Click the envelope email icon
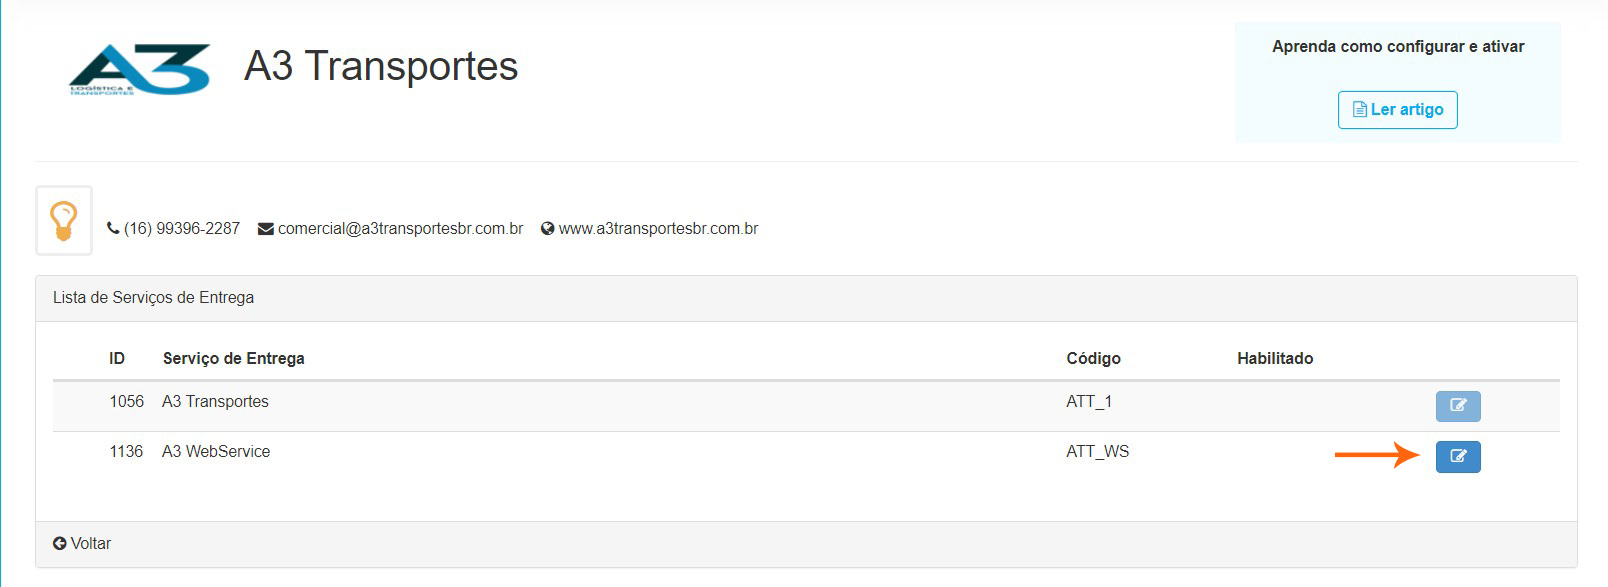The width and height of the screenshot is (1608, 587). (266, 229)
